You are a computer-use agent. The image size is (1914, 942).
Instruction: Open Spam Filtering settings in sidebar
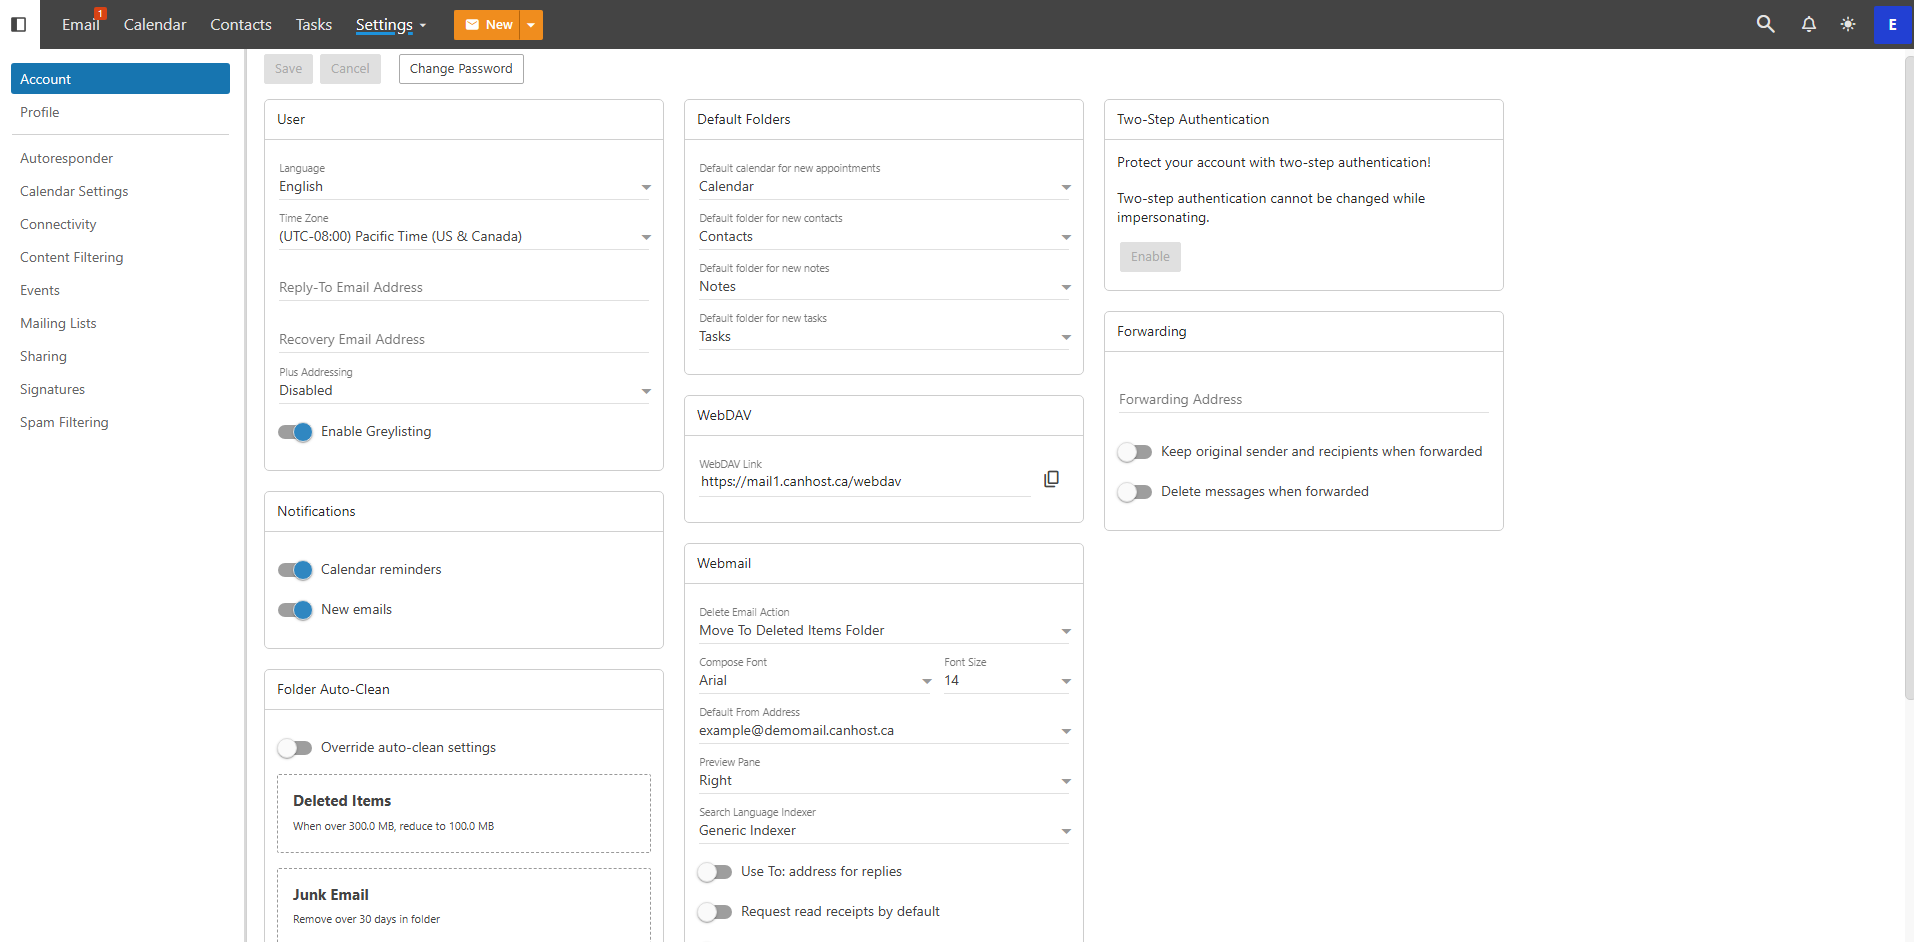click(64, 422)
